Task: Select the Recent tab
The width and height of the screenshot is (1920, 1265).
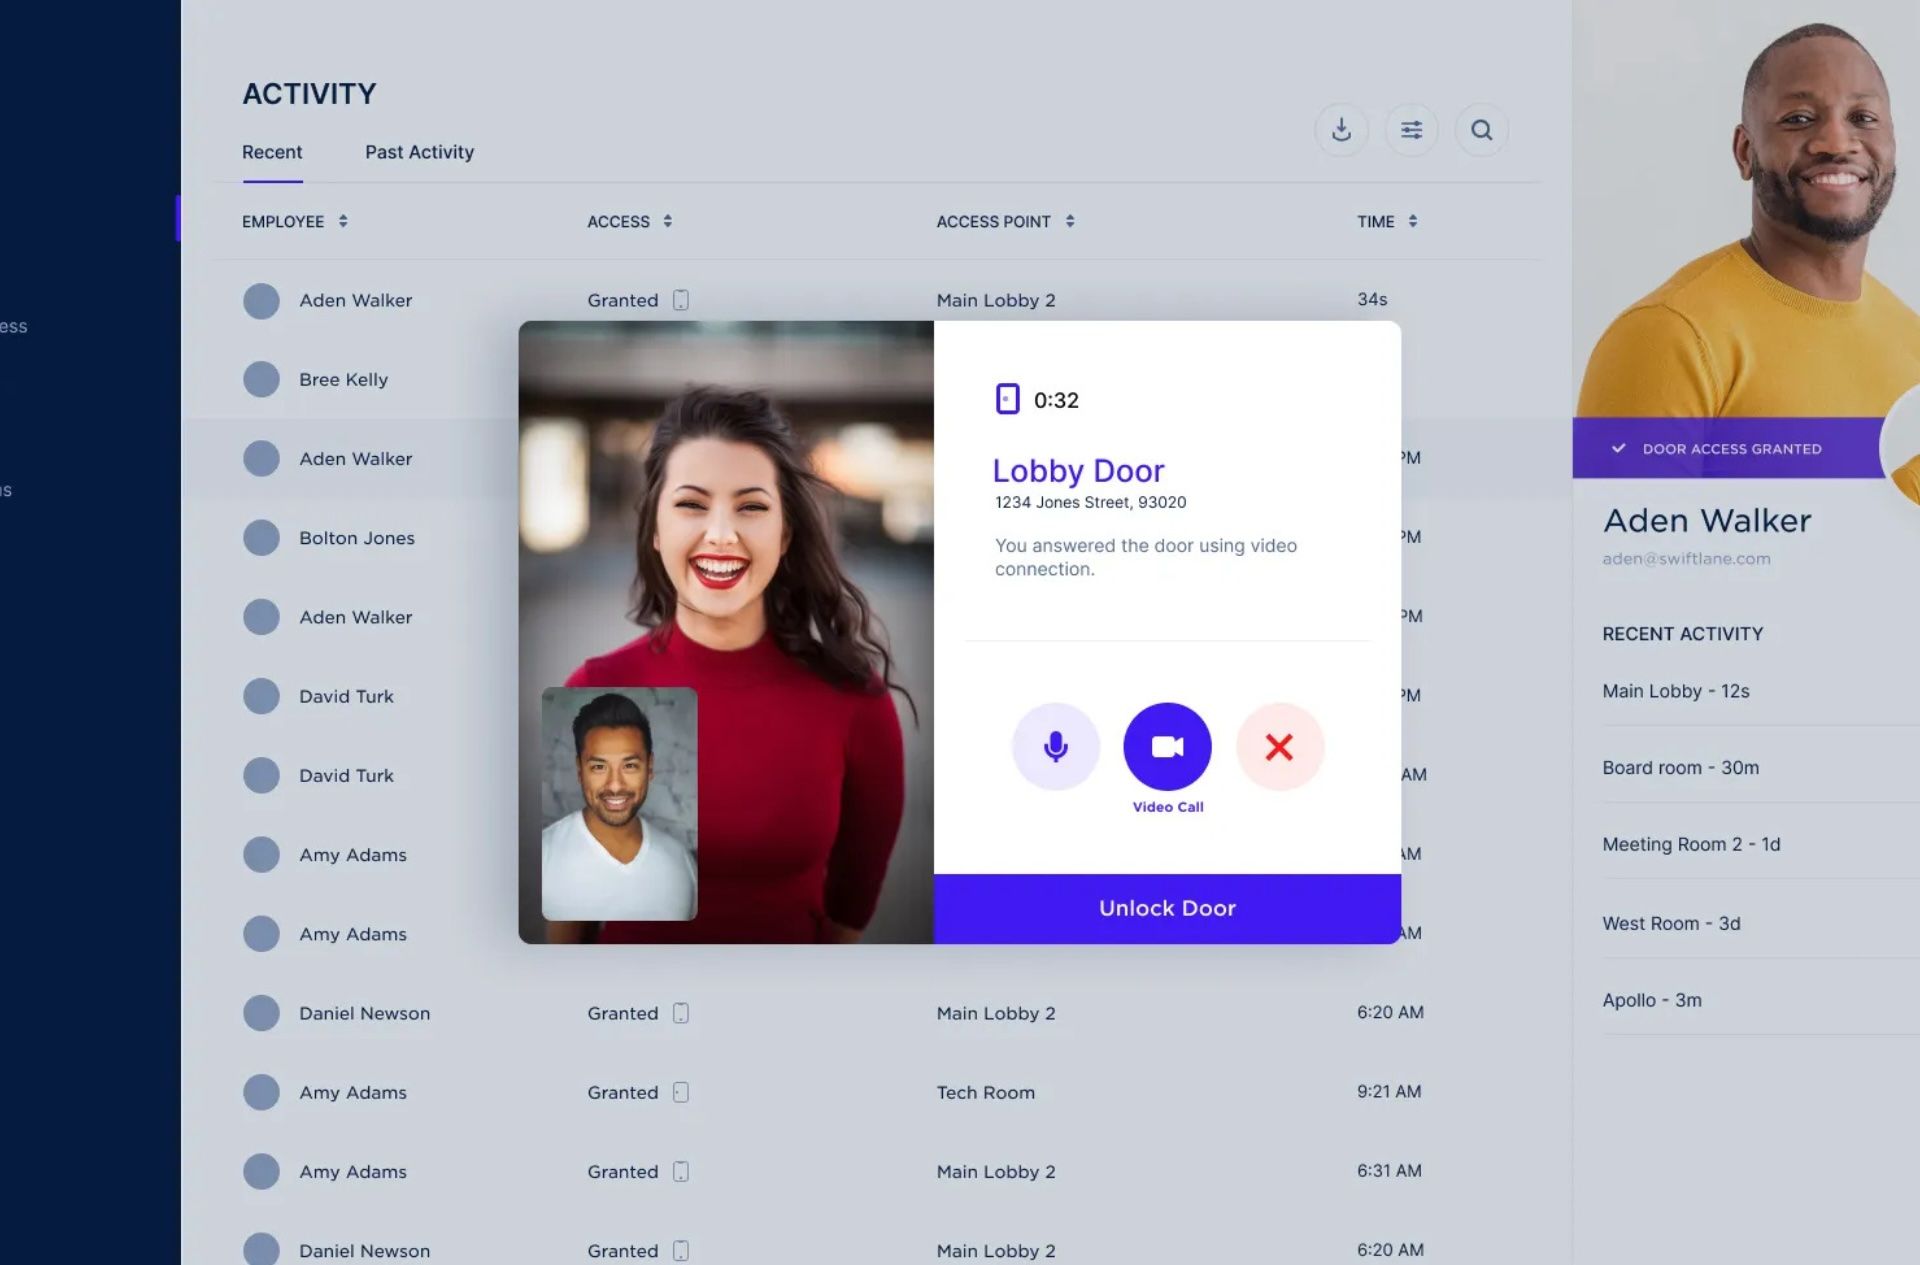Action: tap(272, 152)
